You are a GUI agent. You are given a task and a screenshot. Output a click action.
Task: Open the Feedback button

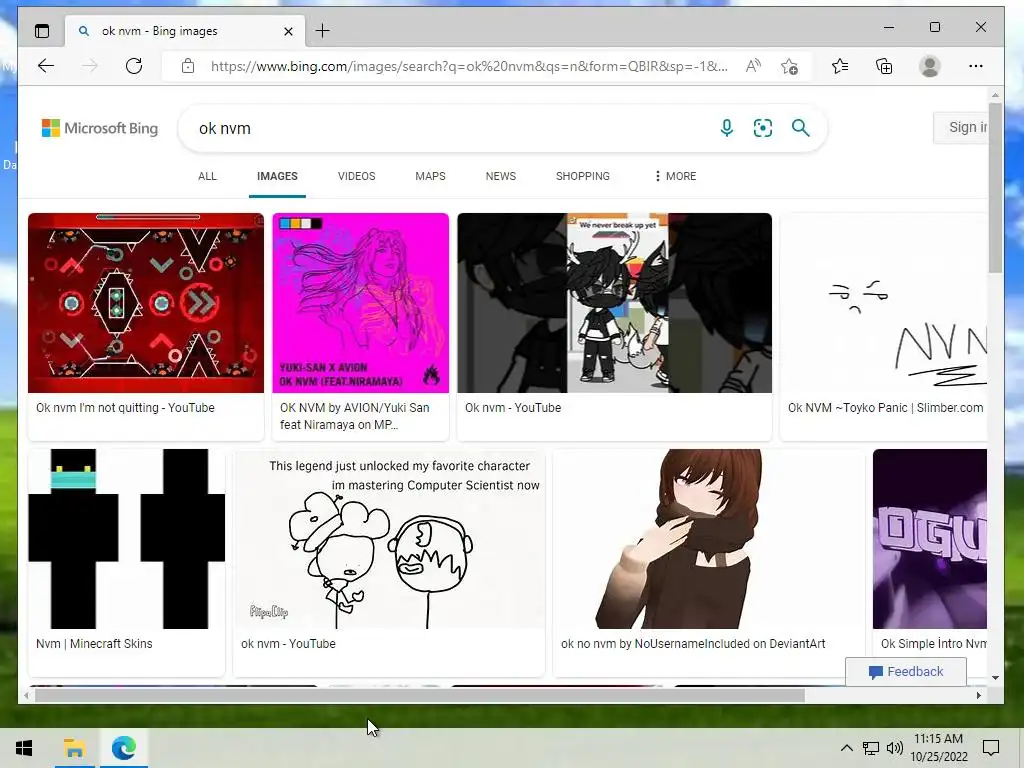pos(906,672)
